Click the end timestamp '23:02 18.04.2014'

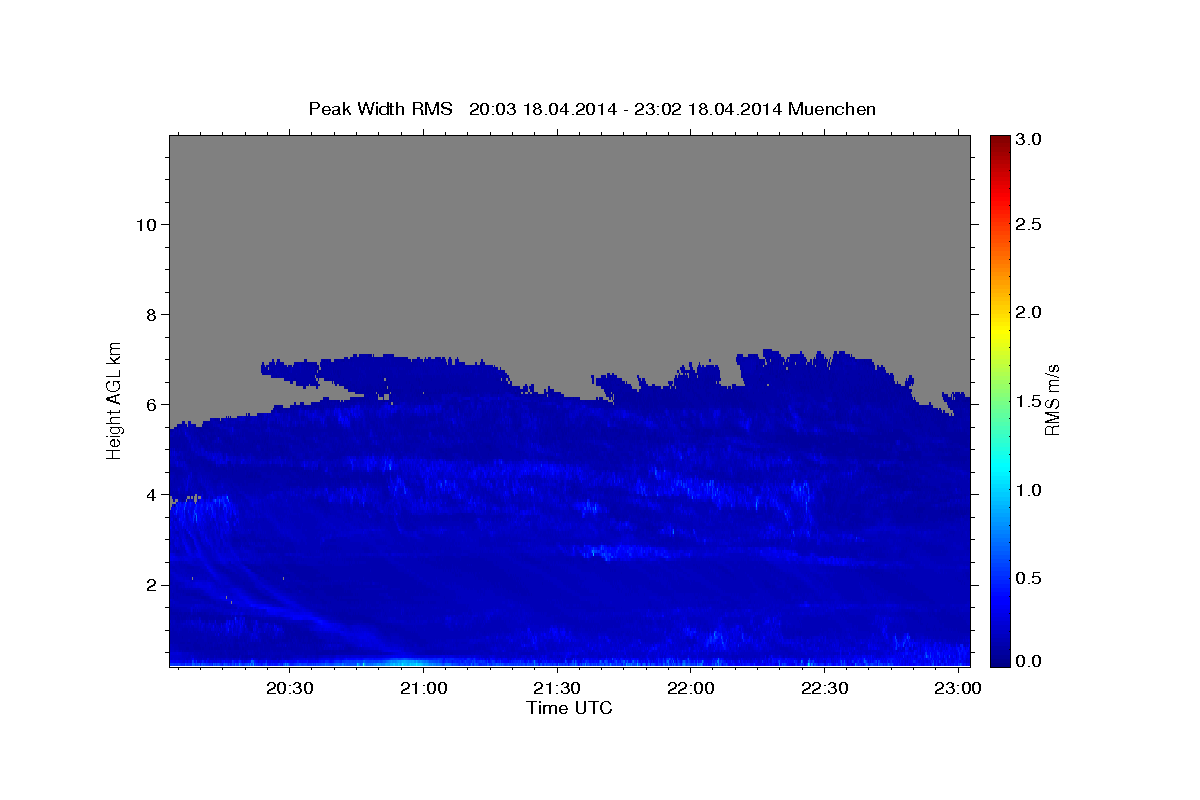click(x=706, y=109)
